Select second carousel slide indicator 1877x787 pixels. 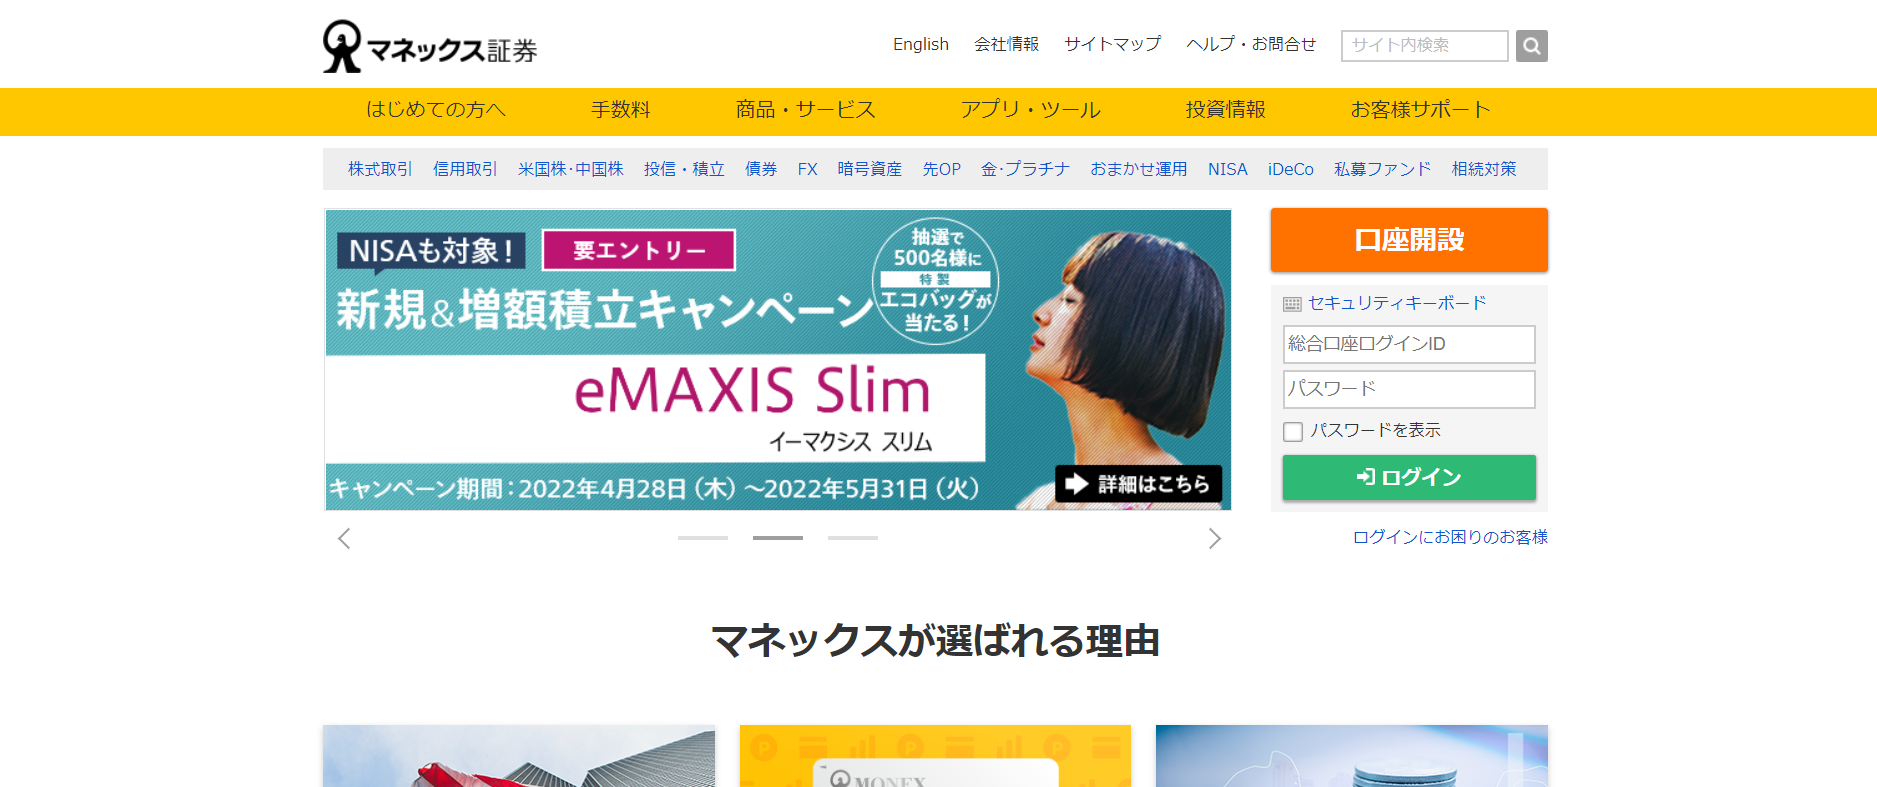point(778,538)
